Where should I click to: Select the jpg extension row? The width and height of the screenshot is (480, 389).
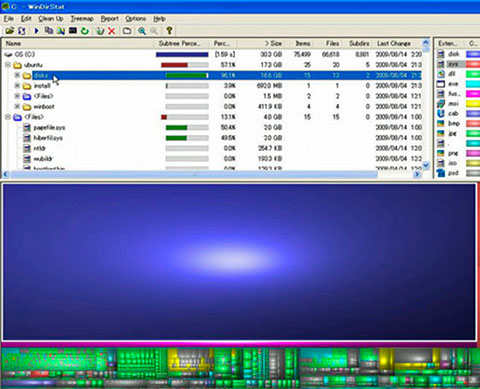tap(457, 134)
